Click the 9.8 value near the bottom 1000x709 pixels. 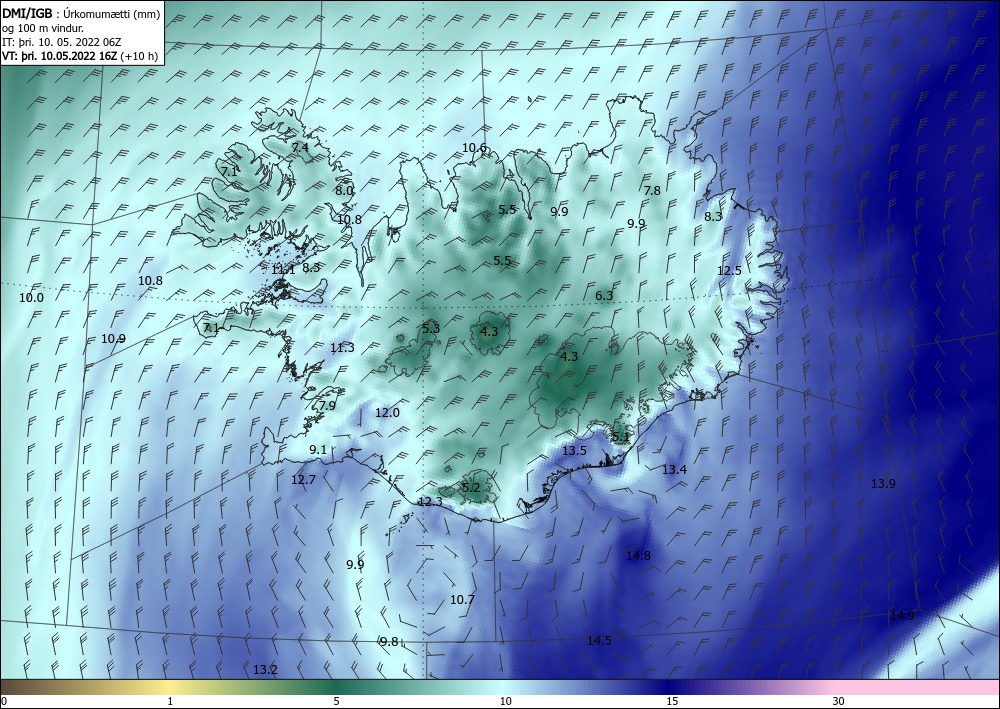click(389, 641)
